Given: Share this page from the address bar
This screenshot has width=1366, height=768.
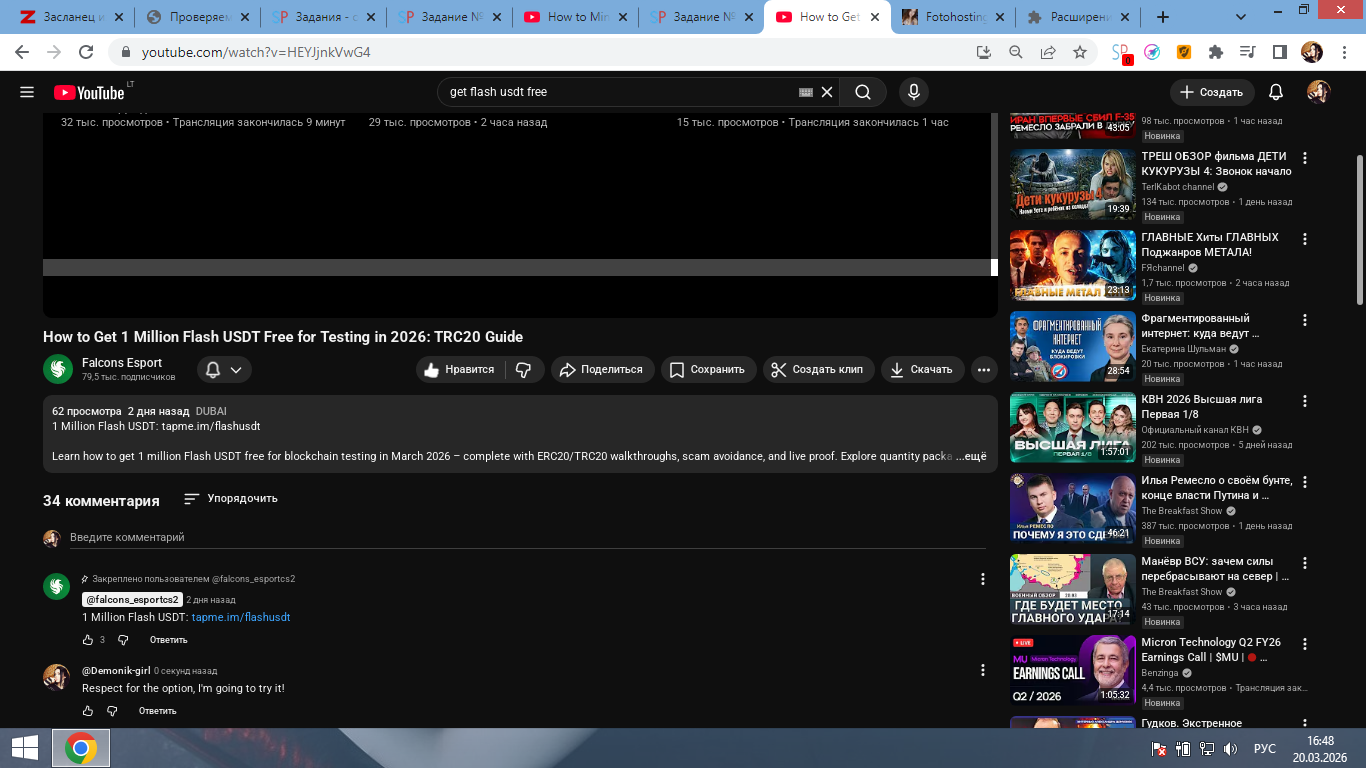Looking at the screenshot, I should coord(1048,52).
